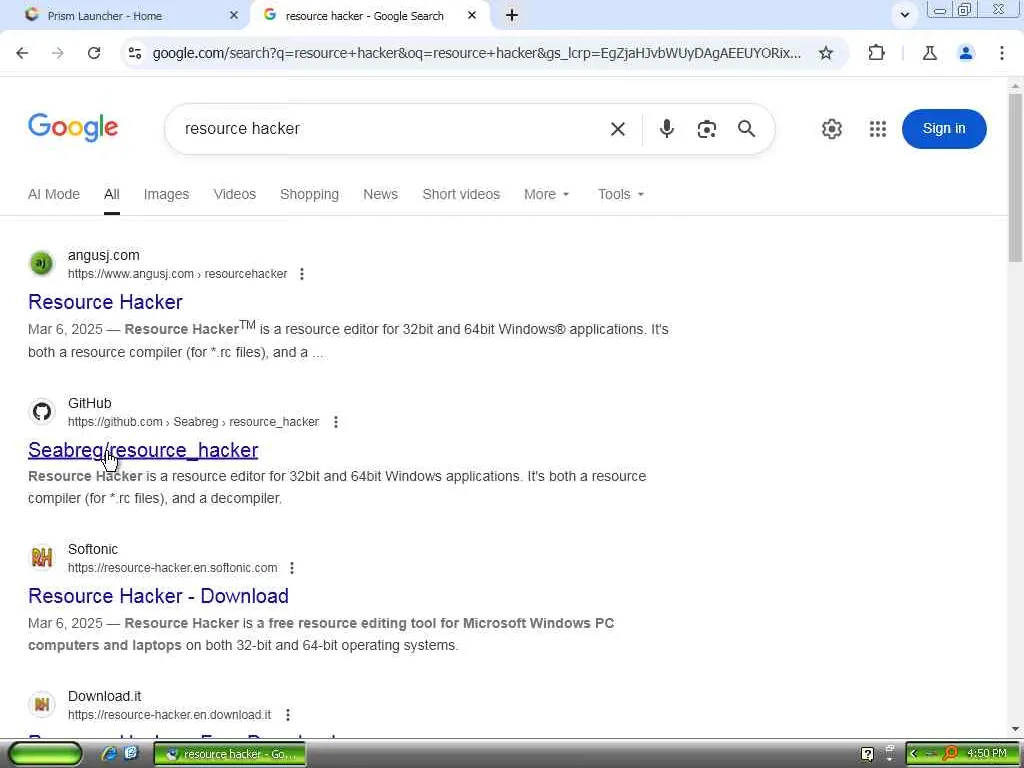Image resolution: width=1024 pixels, height=768 pixels.
Task: Click the Softonic RH favicon
Action: 42,558
